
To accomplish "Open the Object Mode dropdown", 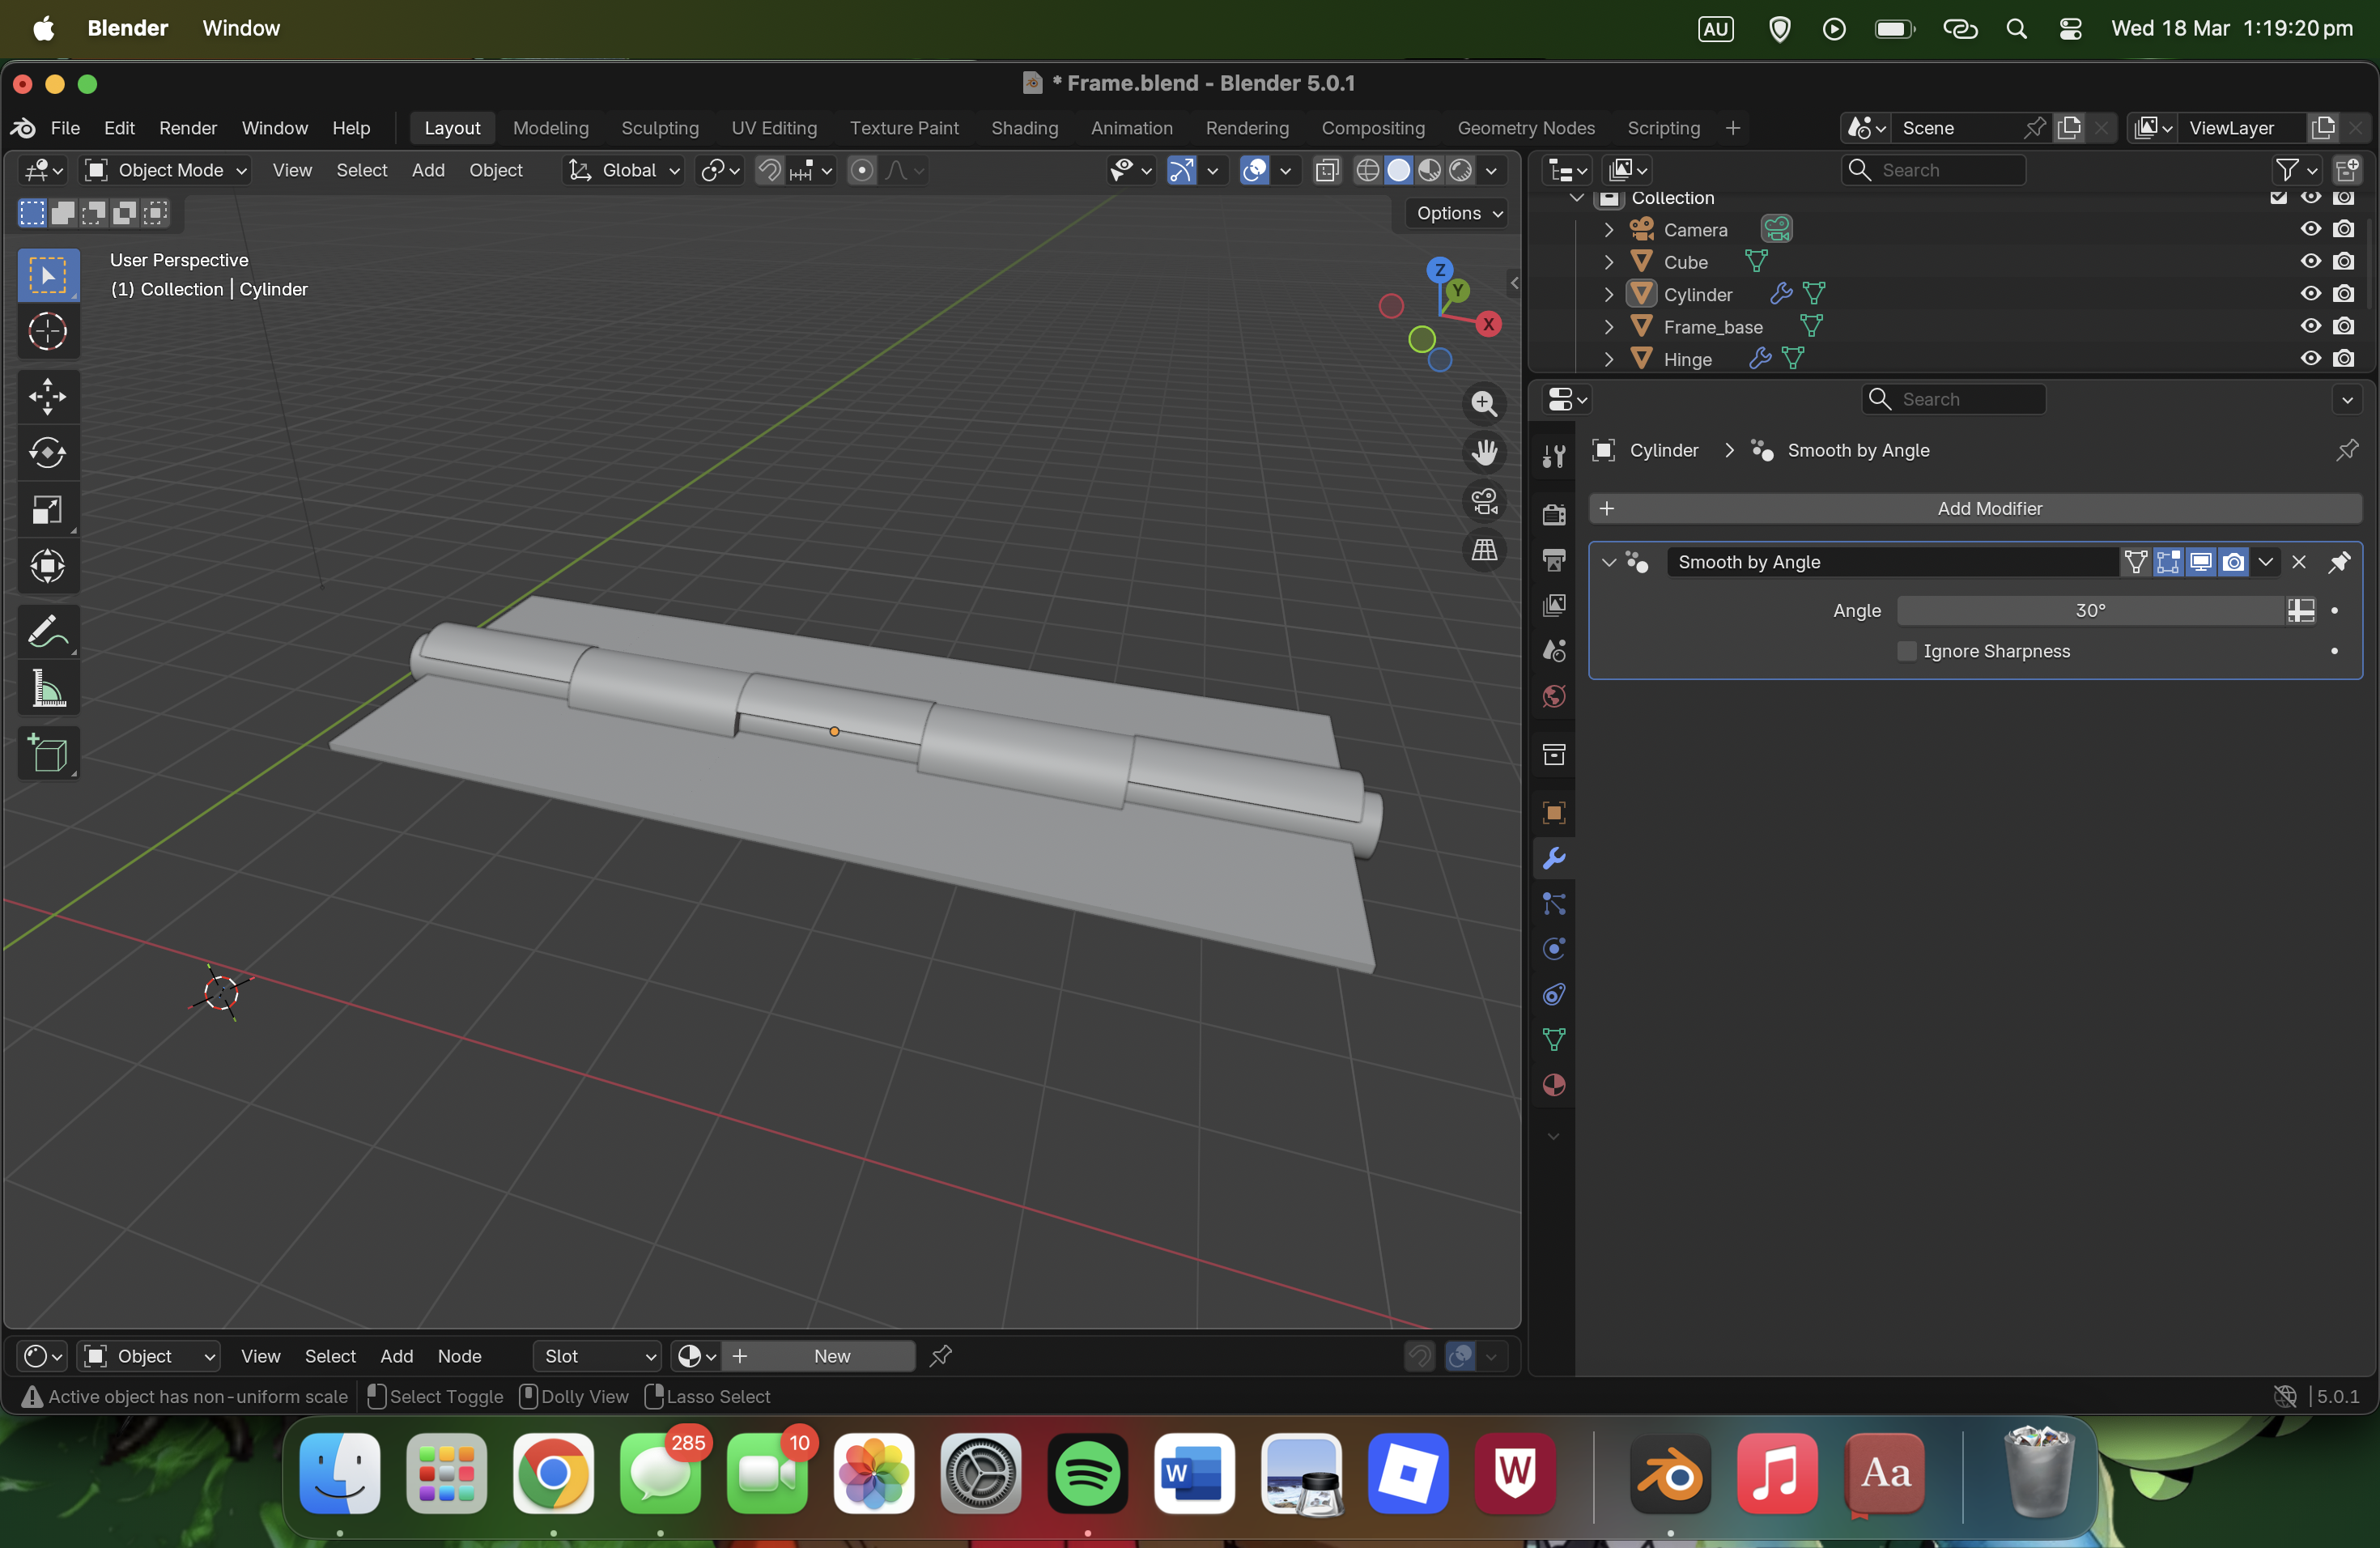I will tap(166, 170).
